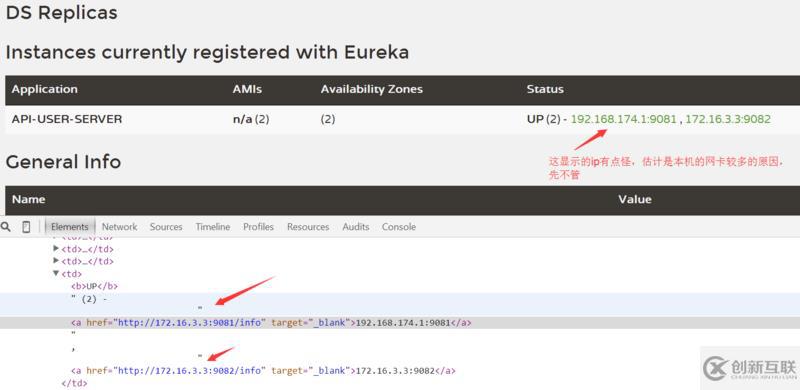Click the DevTools search magnifier icon
Screen dimensions: 800x390
(6, 227)
